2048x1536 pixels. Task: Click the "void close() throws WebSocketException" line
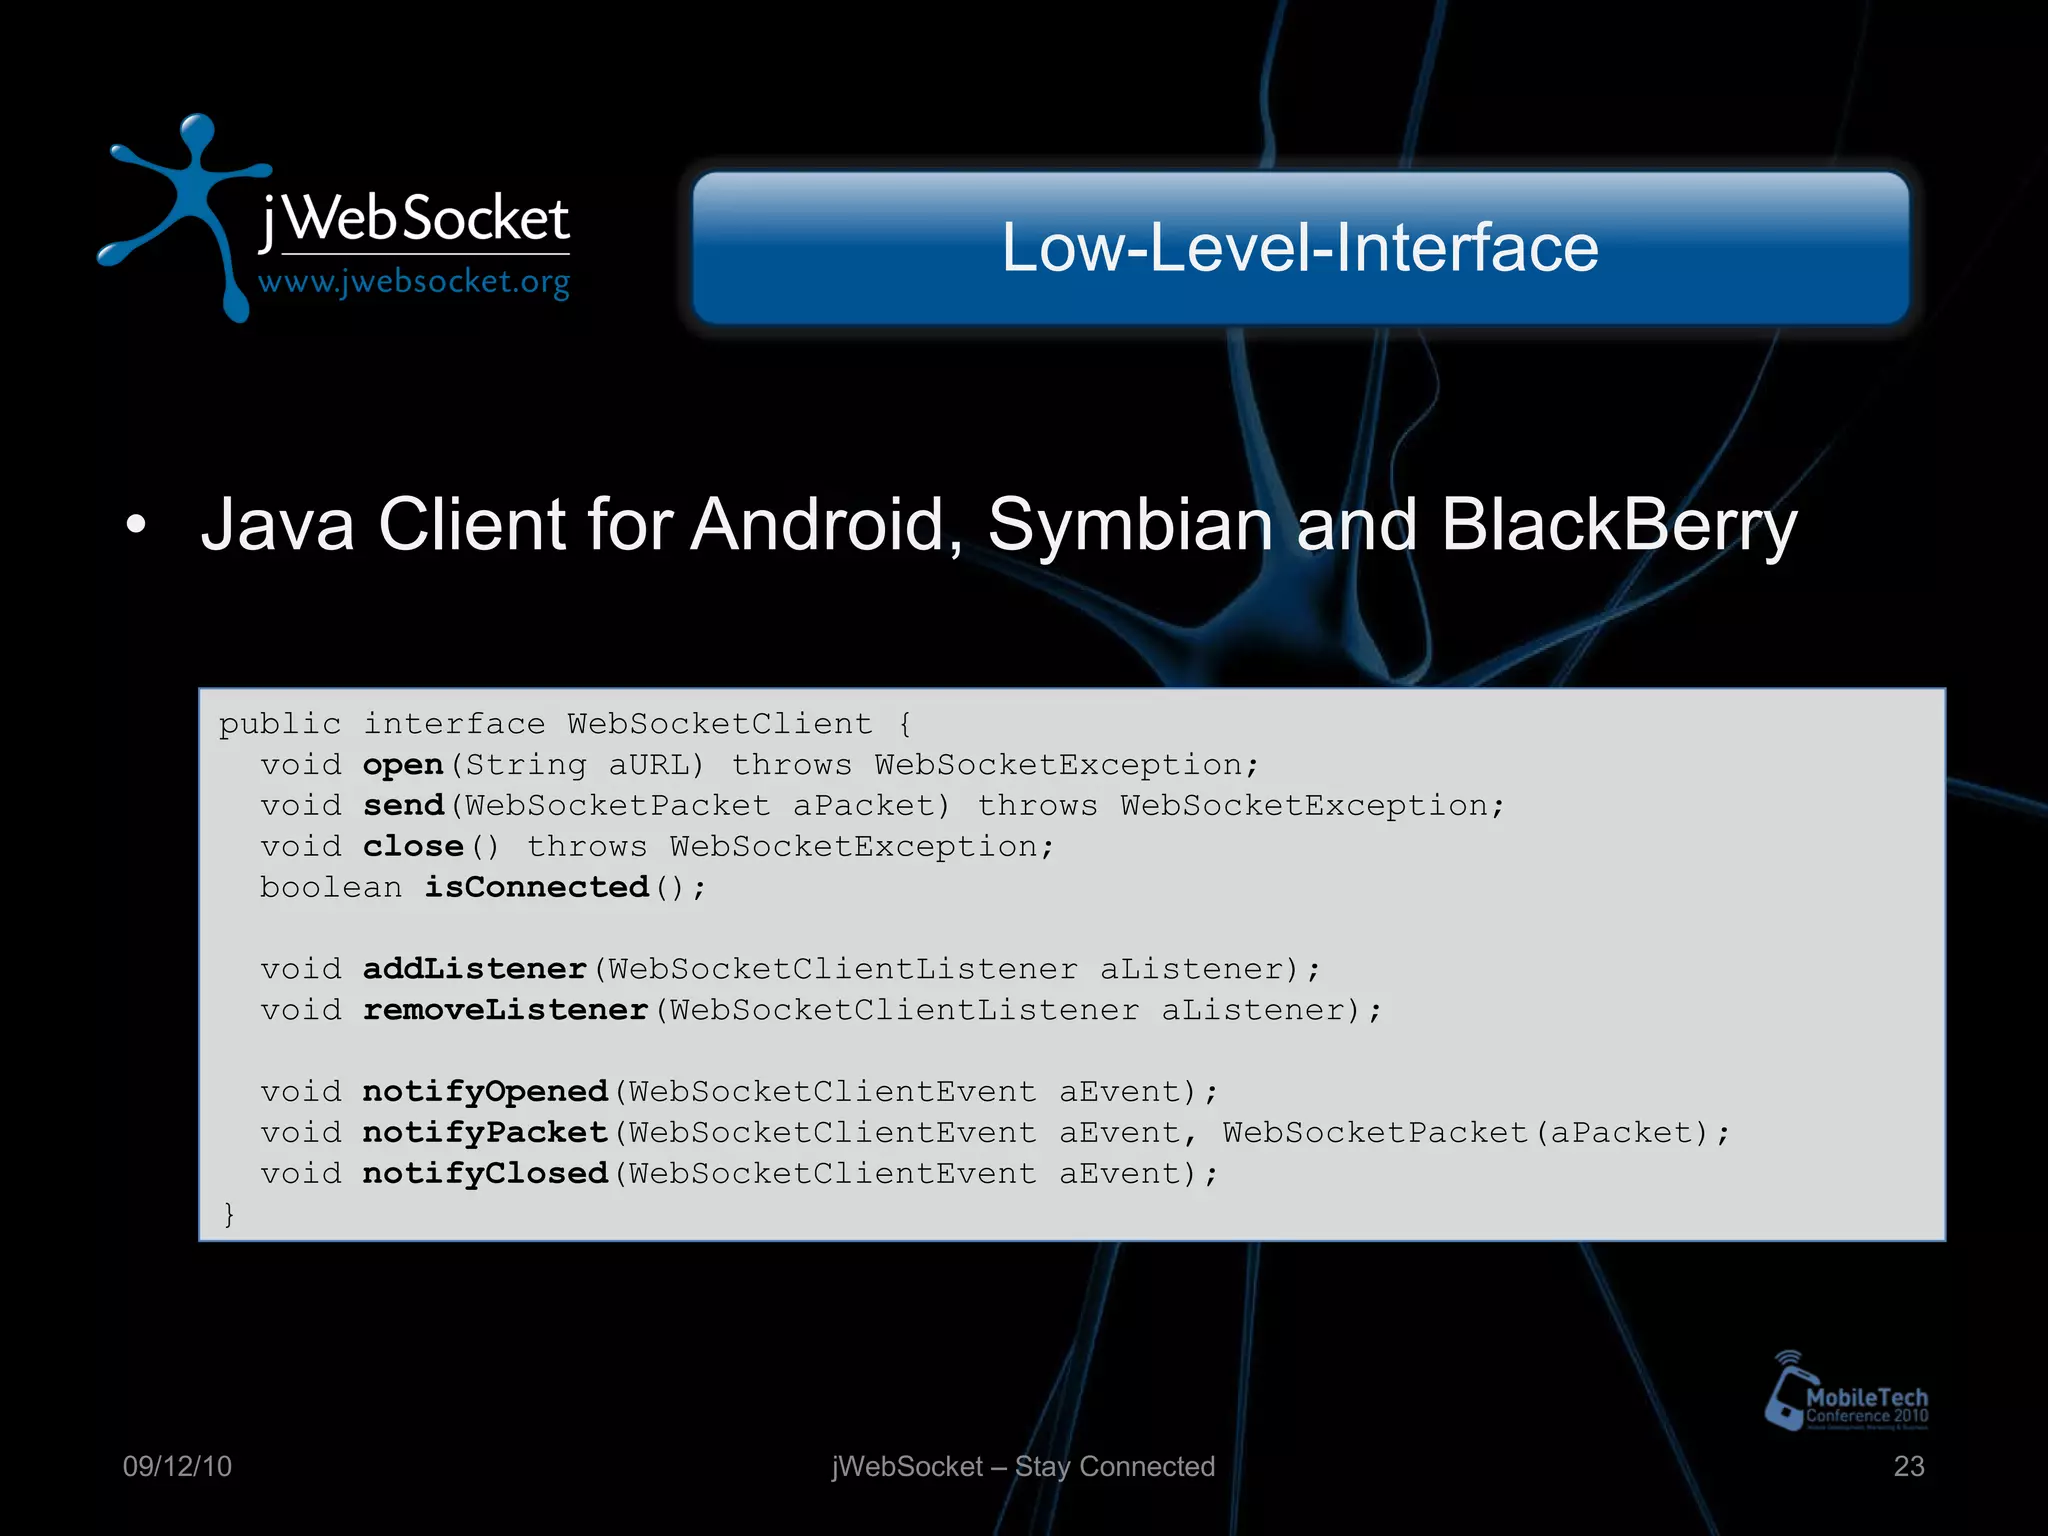pyautogui.click(x=658, y=847)
